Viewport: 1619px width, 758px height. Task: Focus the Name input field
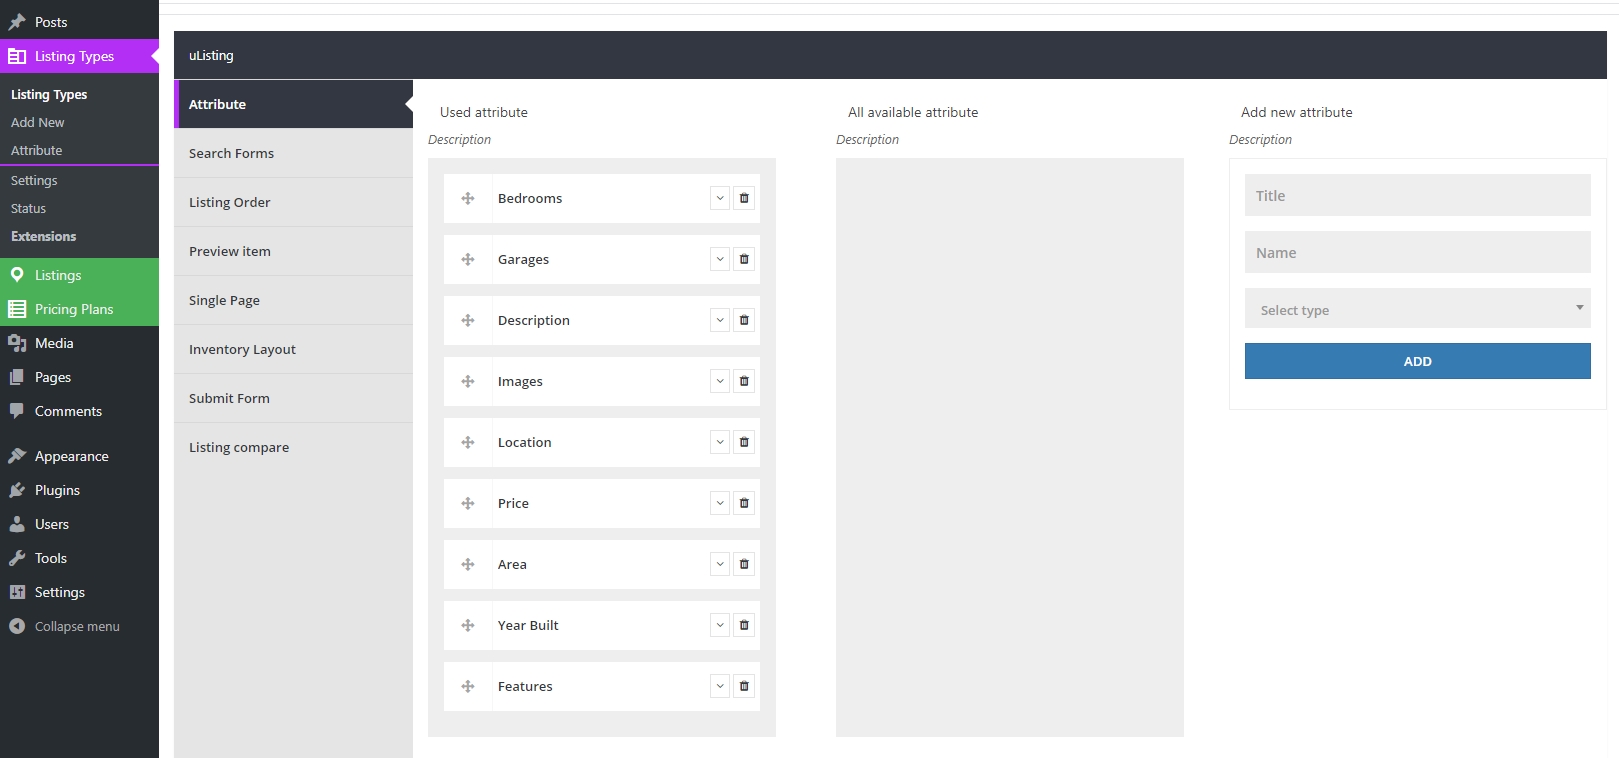(x=1417, y=253)
